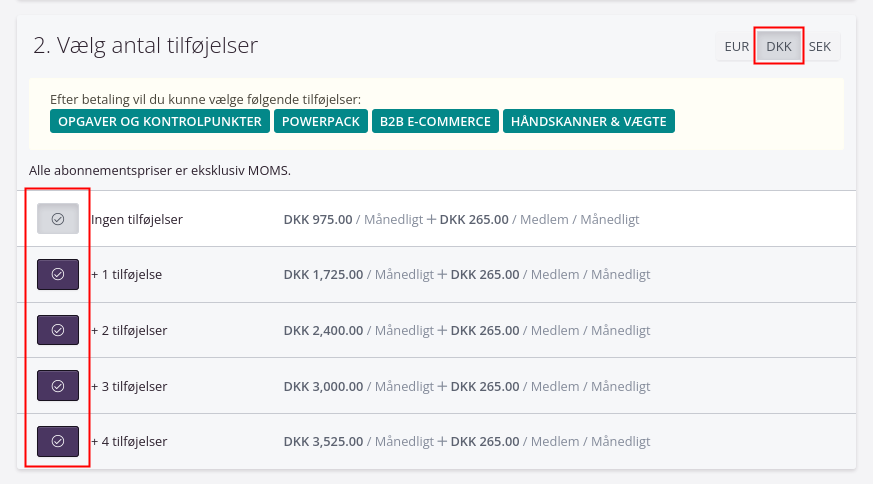This screenshot has height=484, width=873.
Task: Select the checkmark button beside + 3 tilføjelser
Action: [58, 386]
